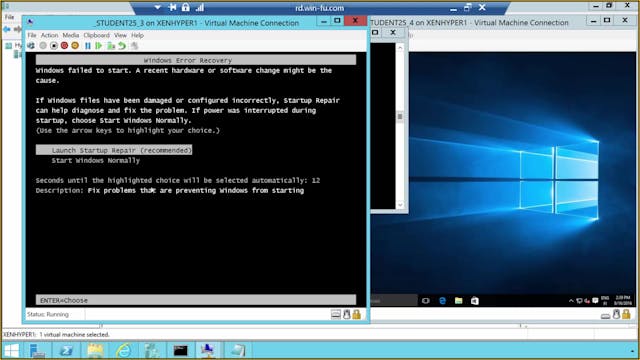Viewport: 640px width, 360px height.
Task: Open Action Center in the Windows 10 guest
Action: point(596,301)
